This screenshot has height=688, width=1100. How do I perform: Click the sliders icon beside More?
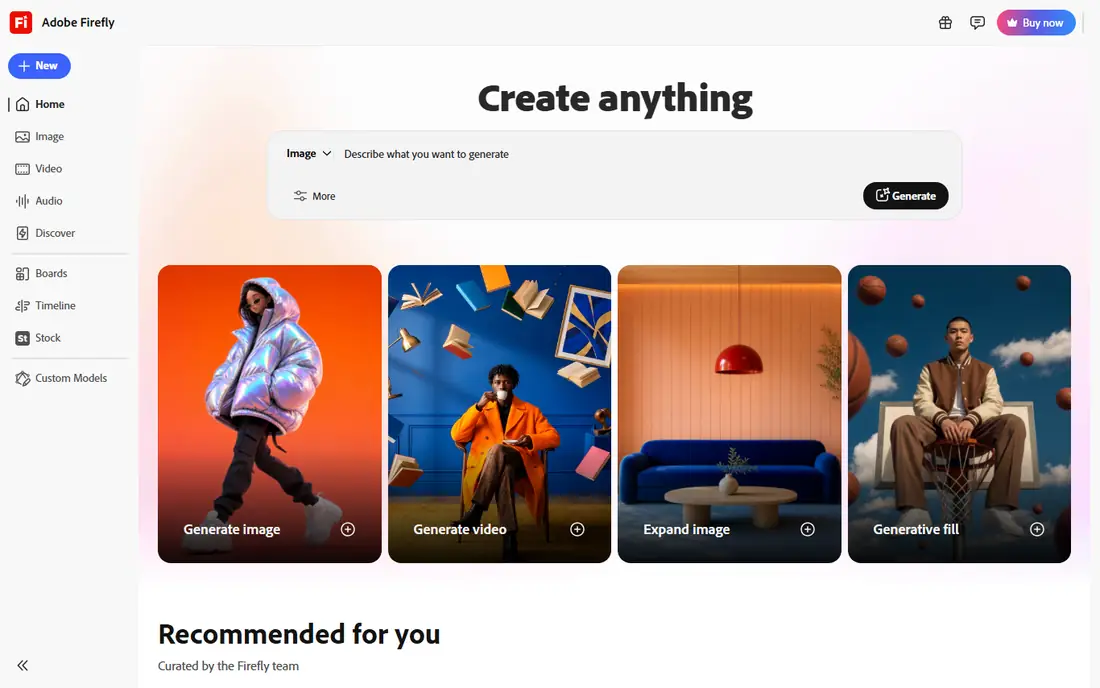(300, 196)
